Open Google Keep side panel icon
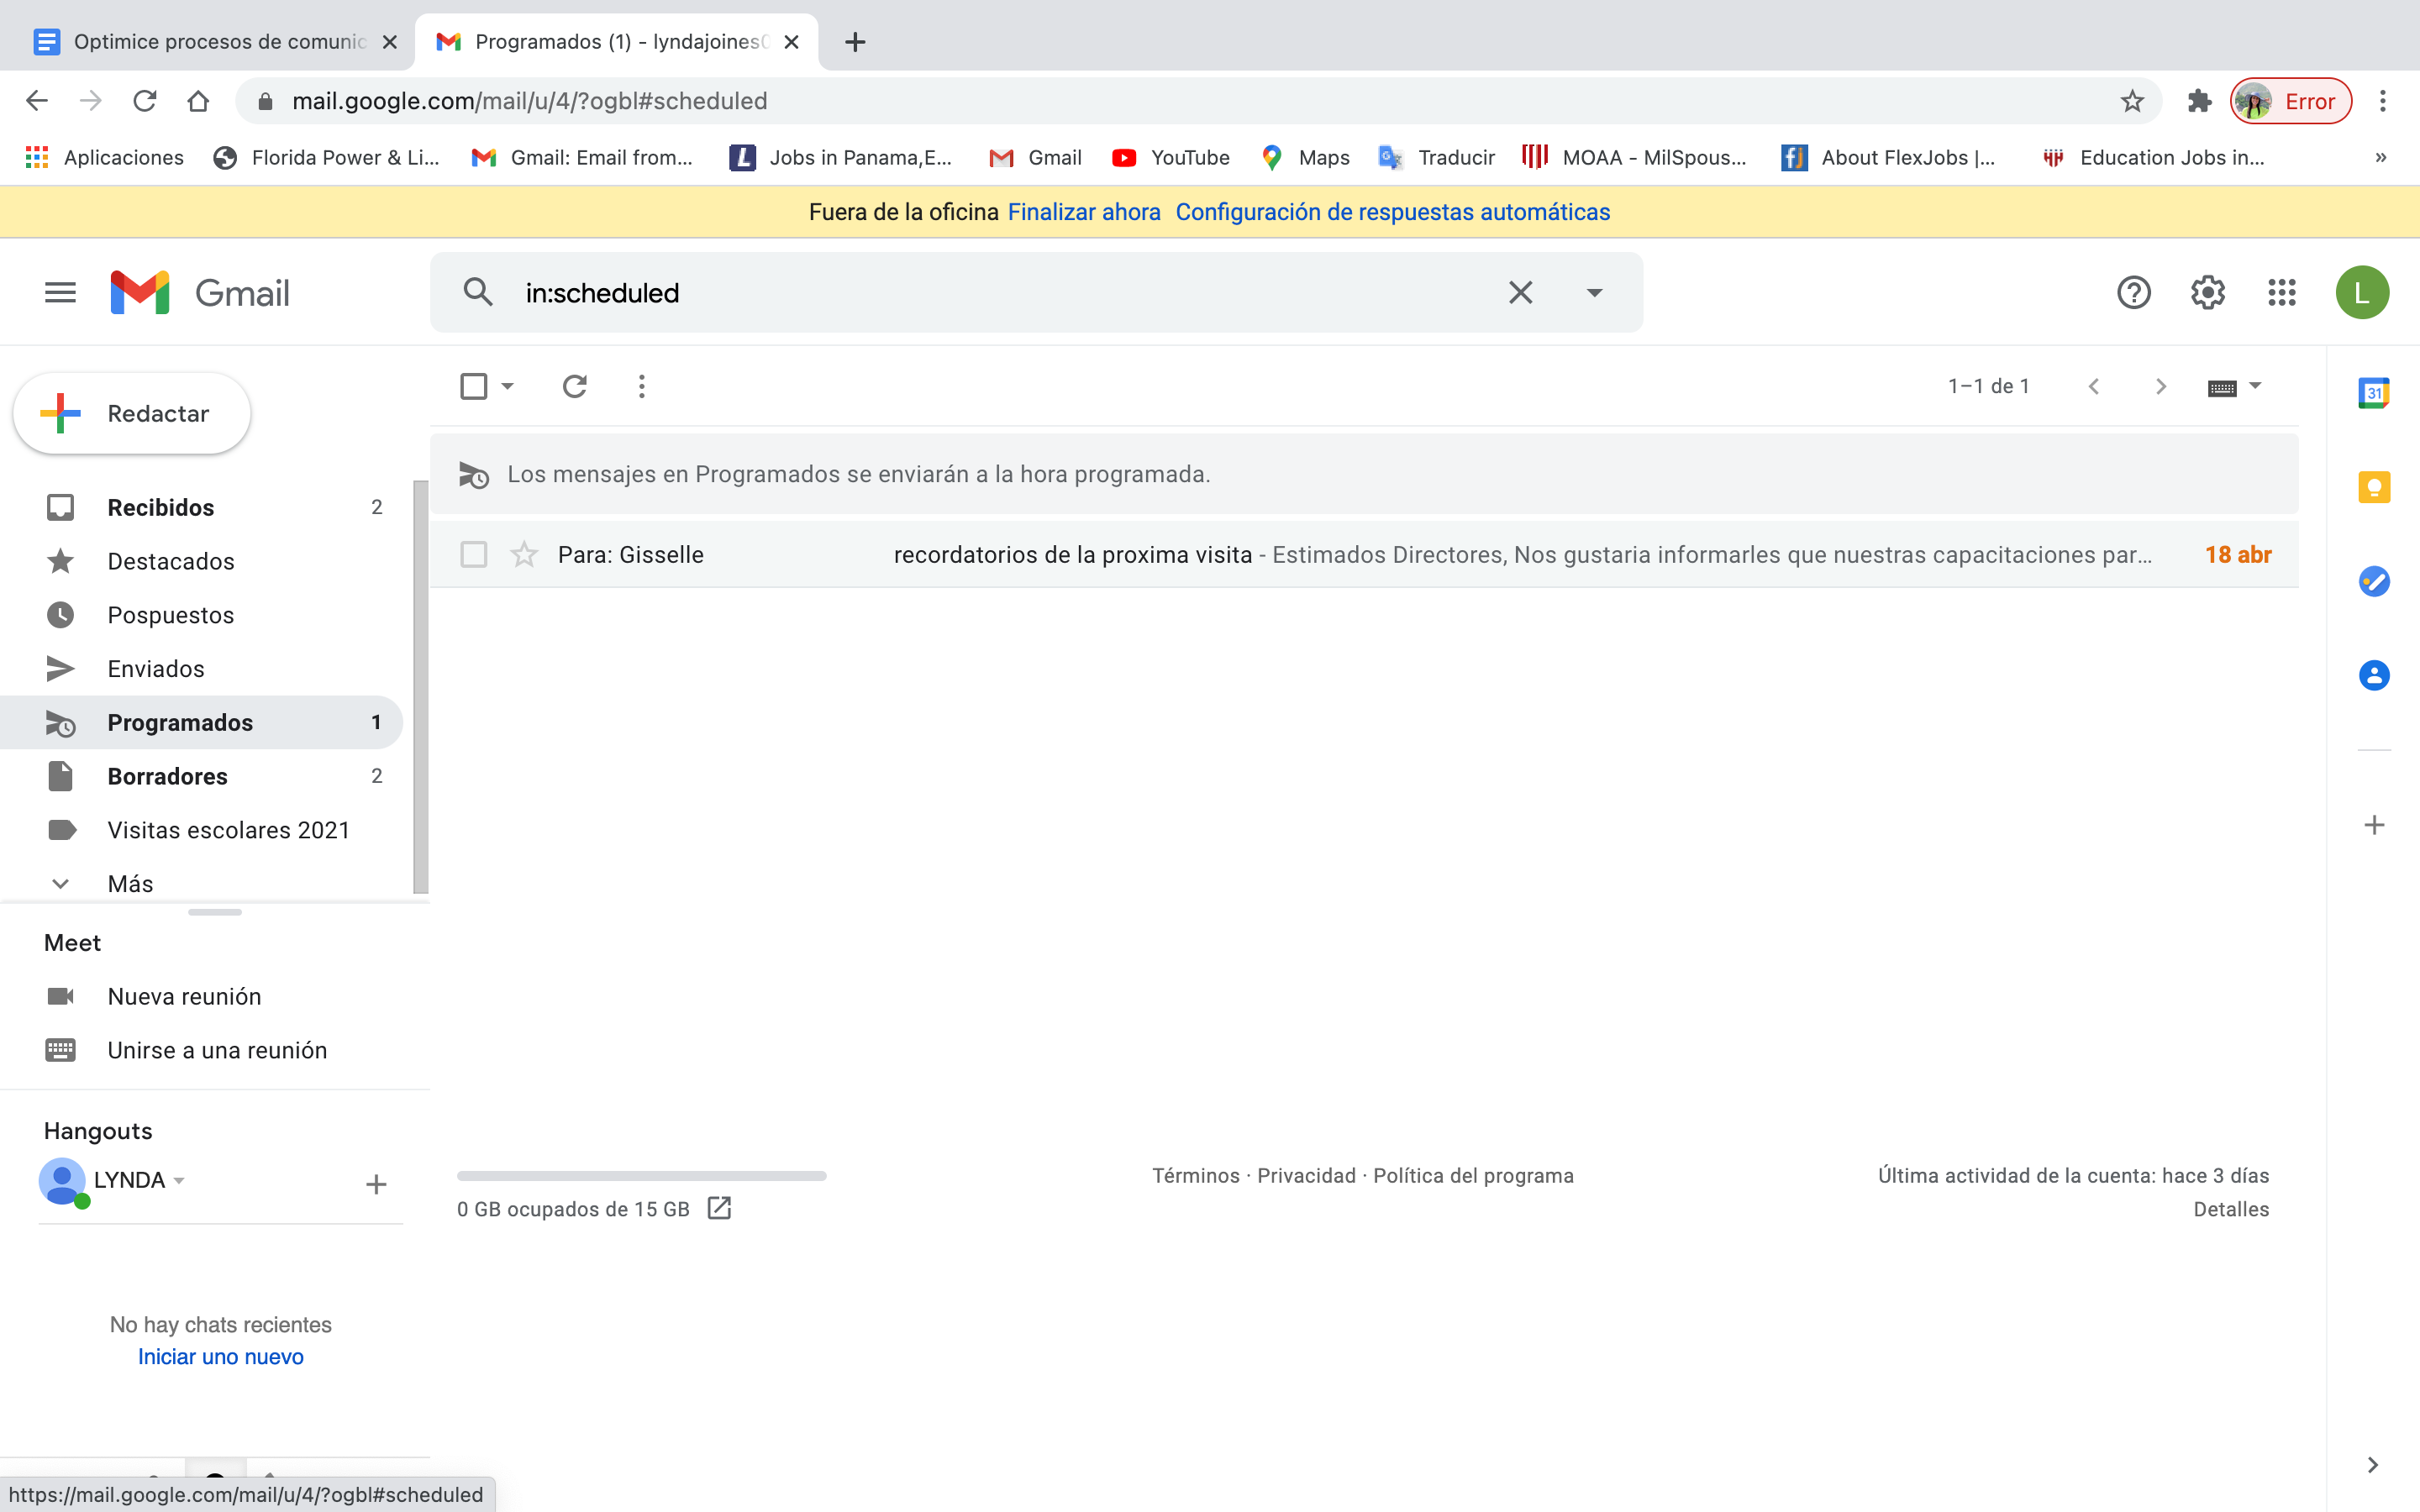The height and width of the screenshot is (1512, 2420). coord(2373,488)
